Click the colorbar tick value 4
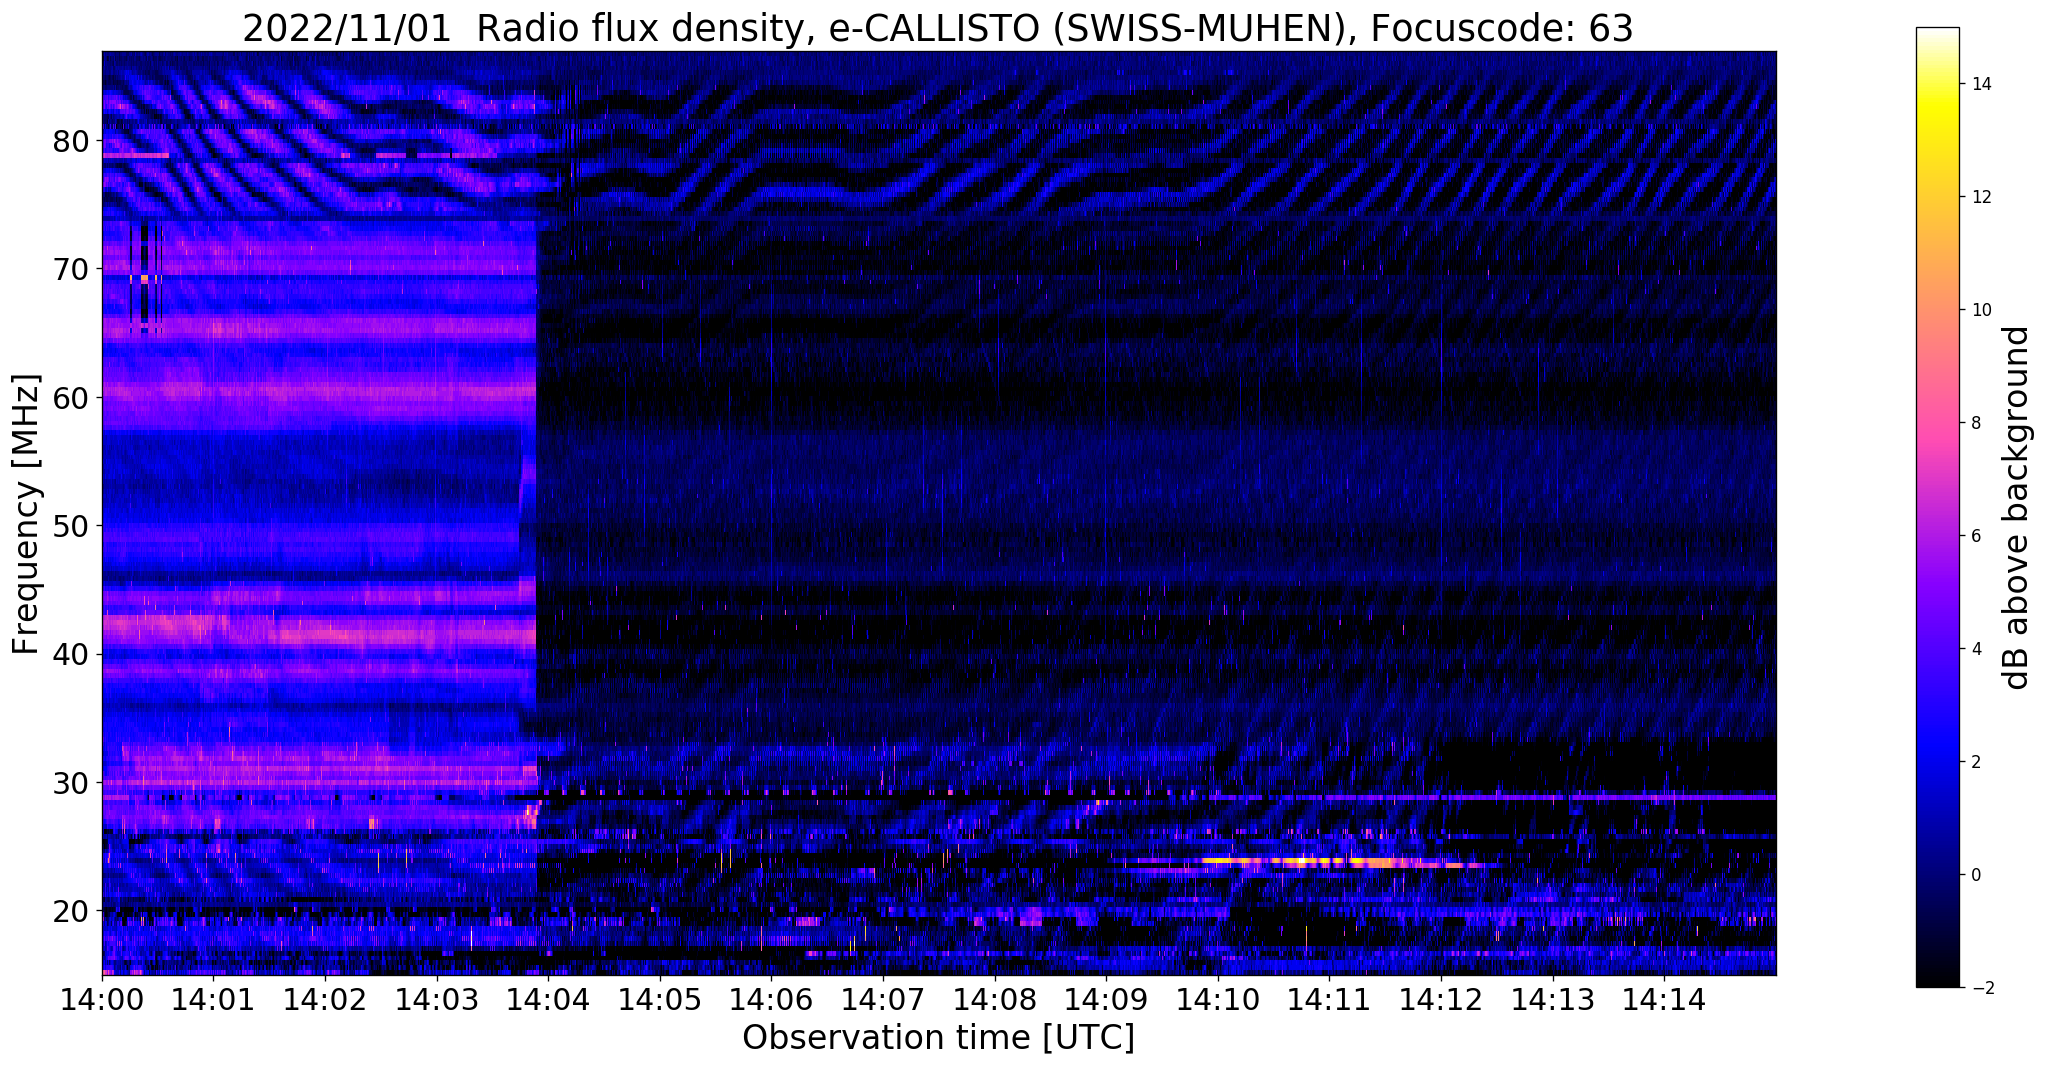This screenshot has width=2047, height=1067. tap(1974, 649)
